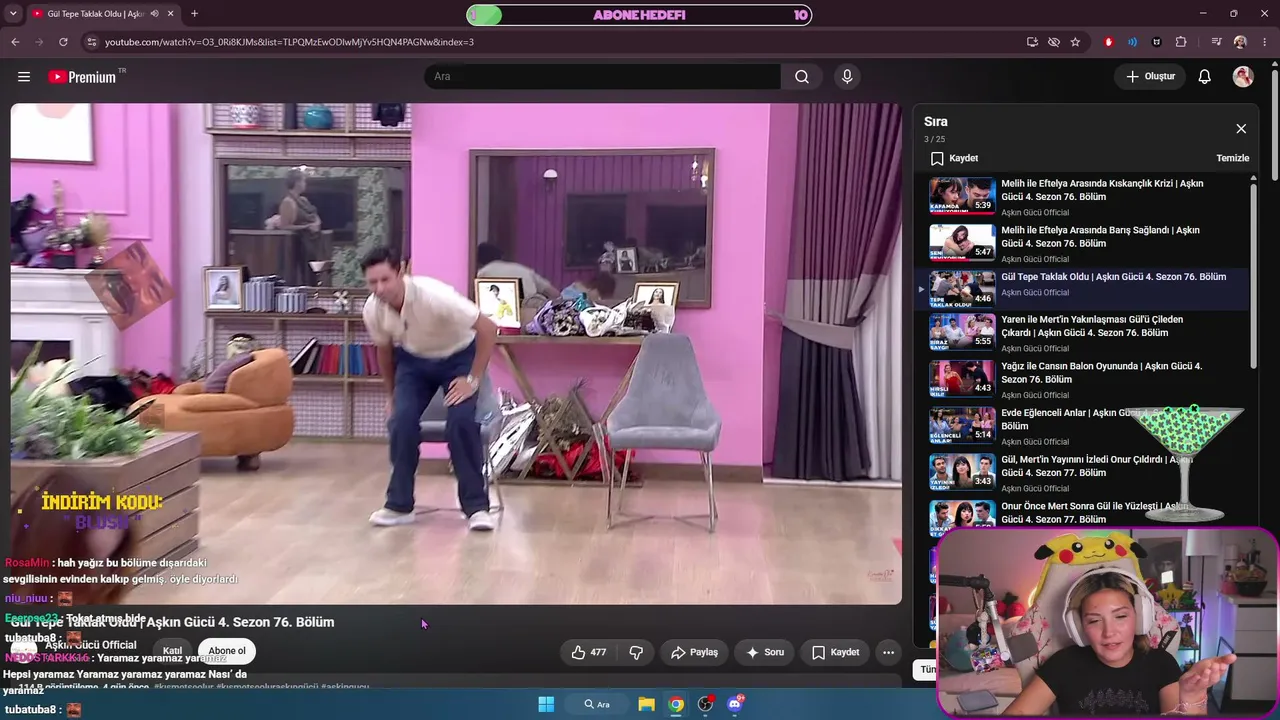Open OBS Studio from the taskbar

[706, 704]
